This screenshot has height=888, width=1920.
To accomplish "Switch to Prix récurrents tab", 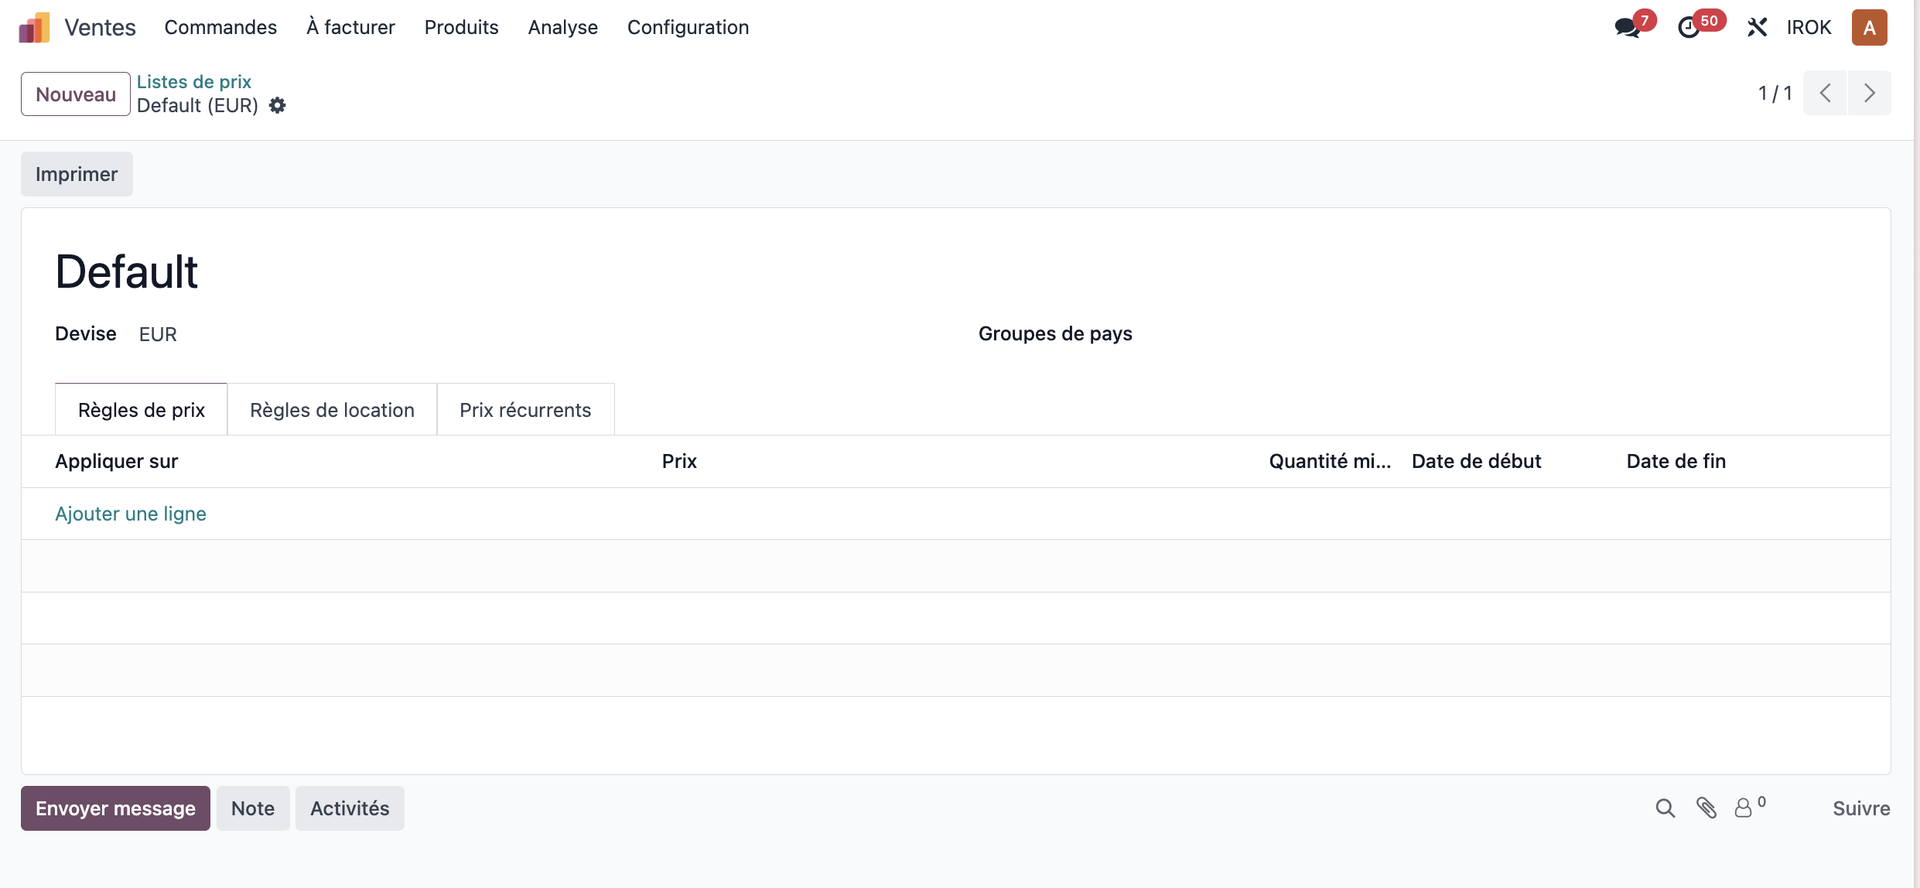I will pyautogui.click(x=525, y=410).
